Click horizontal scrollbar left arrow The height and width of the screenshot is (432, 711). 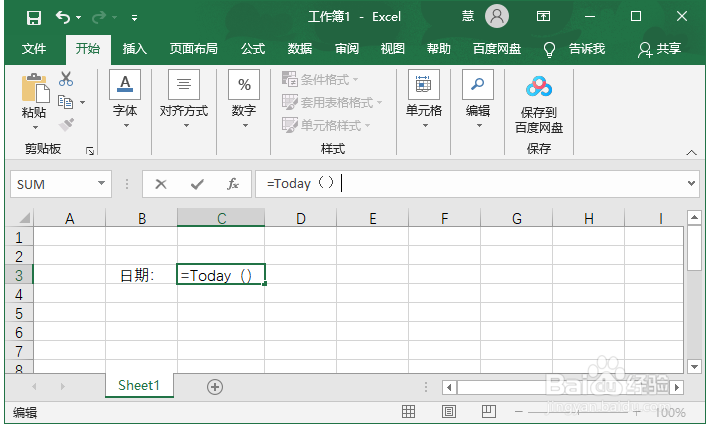tap(449, 387)
